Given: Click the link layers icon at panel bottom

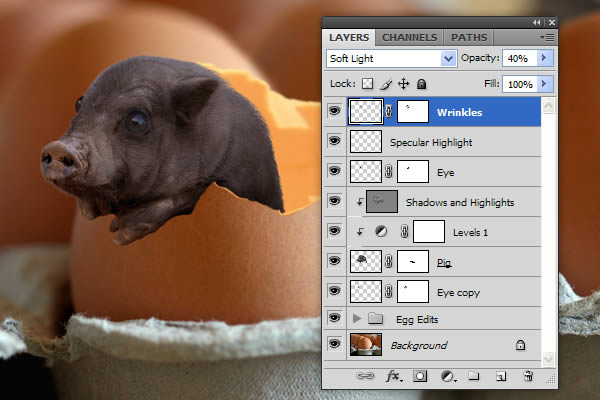Looking at the screenshot, I should (365, 376).
